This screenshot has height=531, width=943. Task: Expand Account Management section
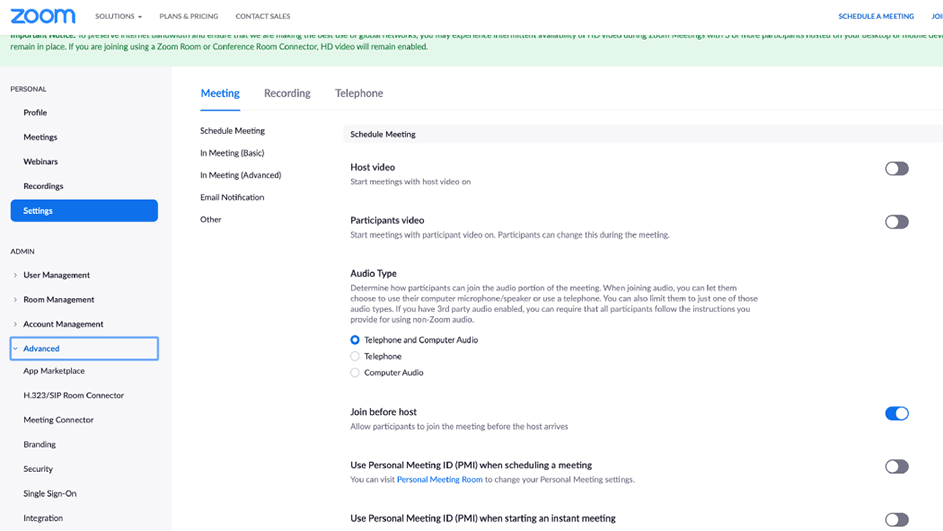[x=63, y=324]
